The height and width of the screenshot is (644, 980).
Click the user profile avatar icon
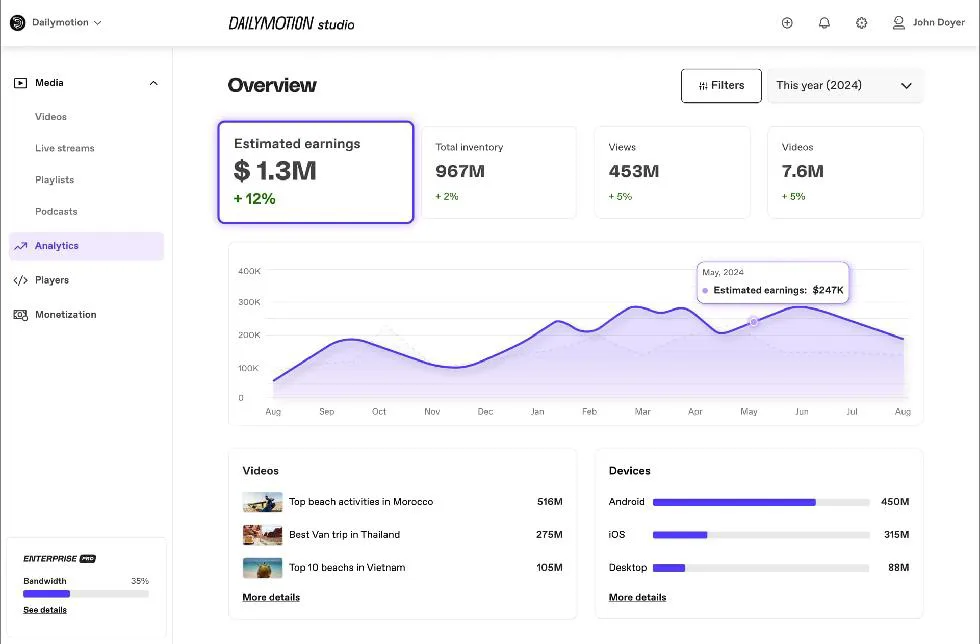pos(899,23)
